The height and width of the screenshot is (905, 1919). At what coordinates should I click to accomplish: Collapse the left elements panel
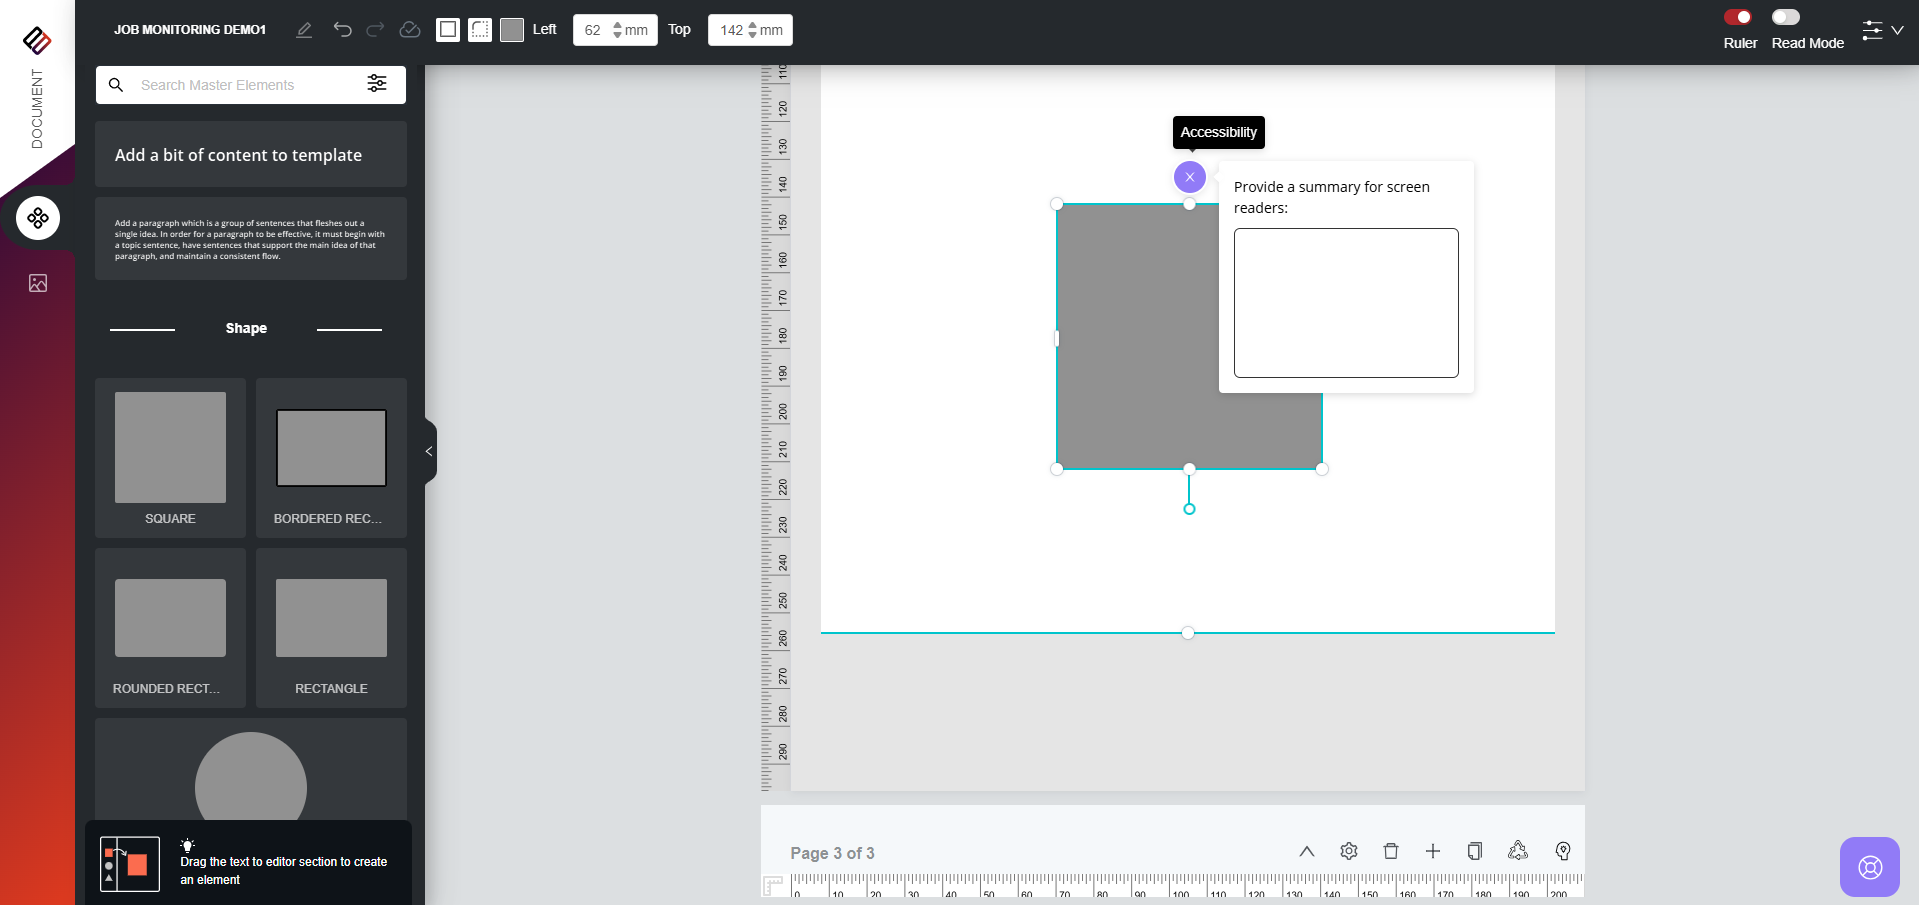pyautogui.click(x=429, y=452)
